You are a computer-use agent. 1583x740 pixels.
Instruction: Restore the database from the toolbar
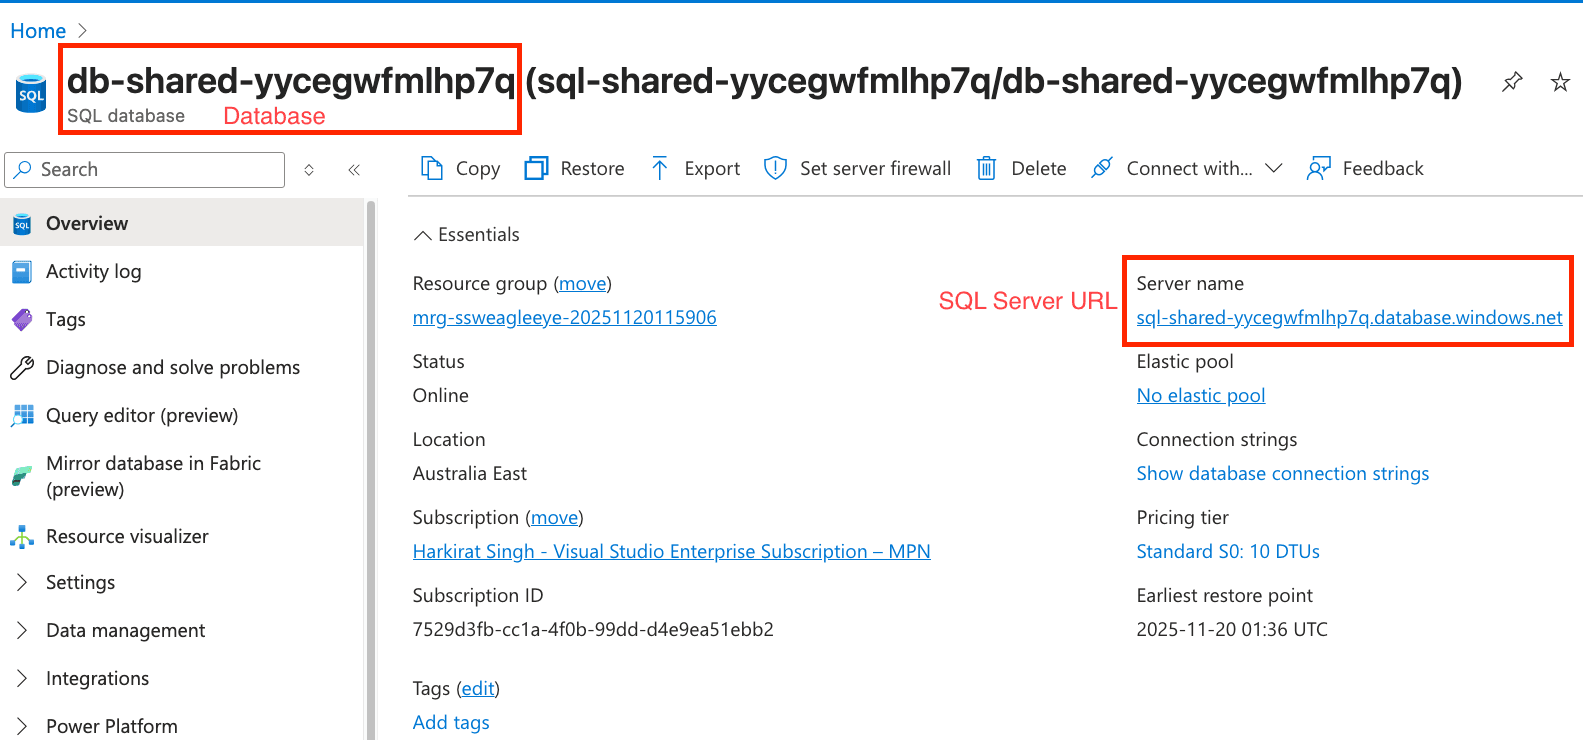(x=574, y=168)
